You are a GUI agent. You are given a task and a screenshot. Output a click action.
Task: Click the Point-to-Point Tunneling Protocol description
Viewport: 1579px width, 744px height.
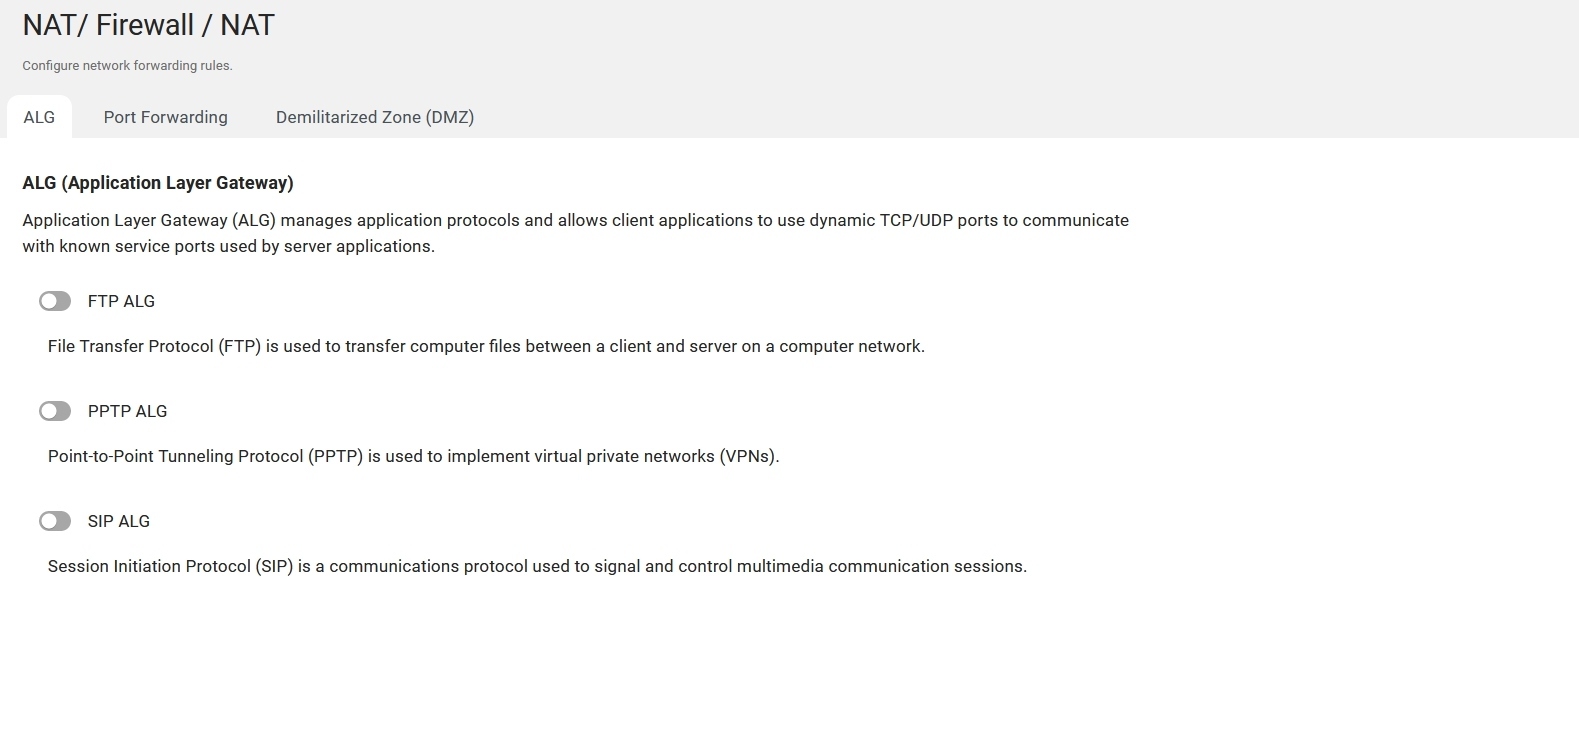[x=413, y=456]
